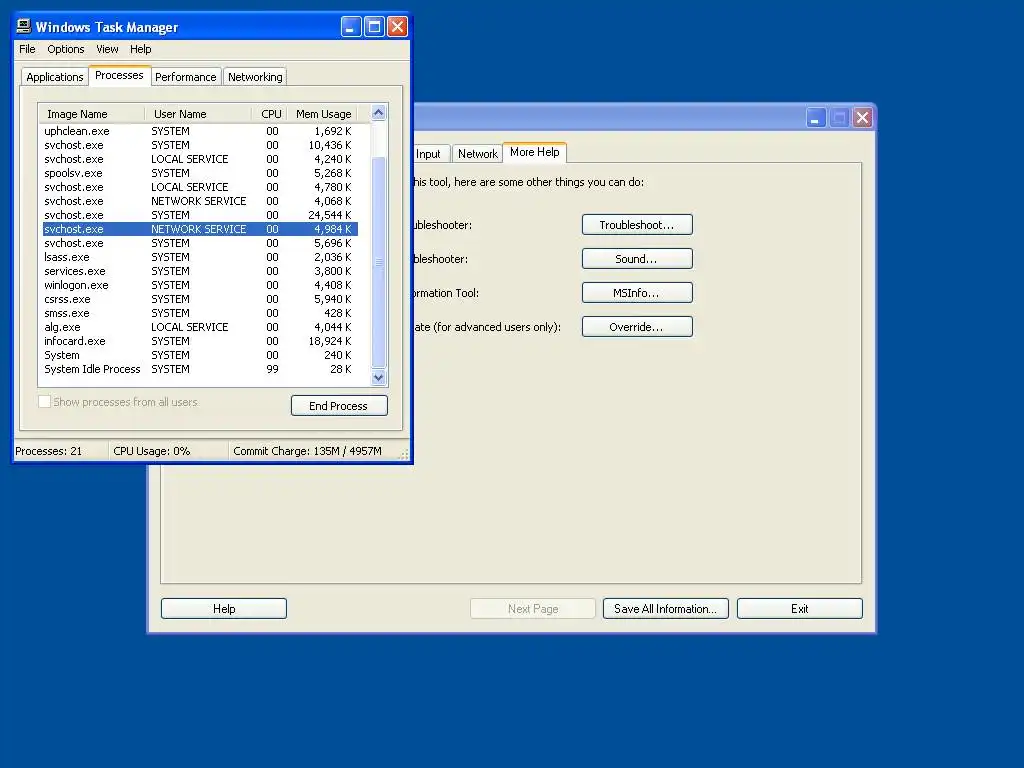Click scroll down arrow in process list

(379, 377)
